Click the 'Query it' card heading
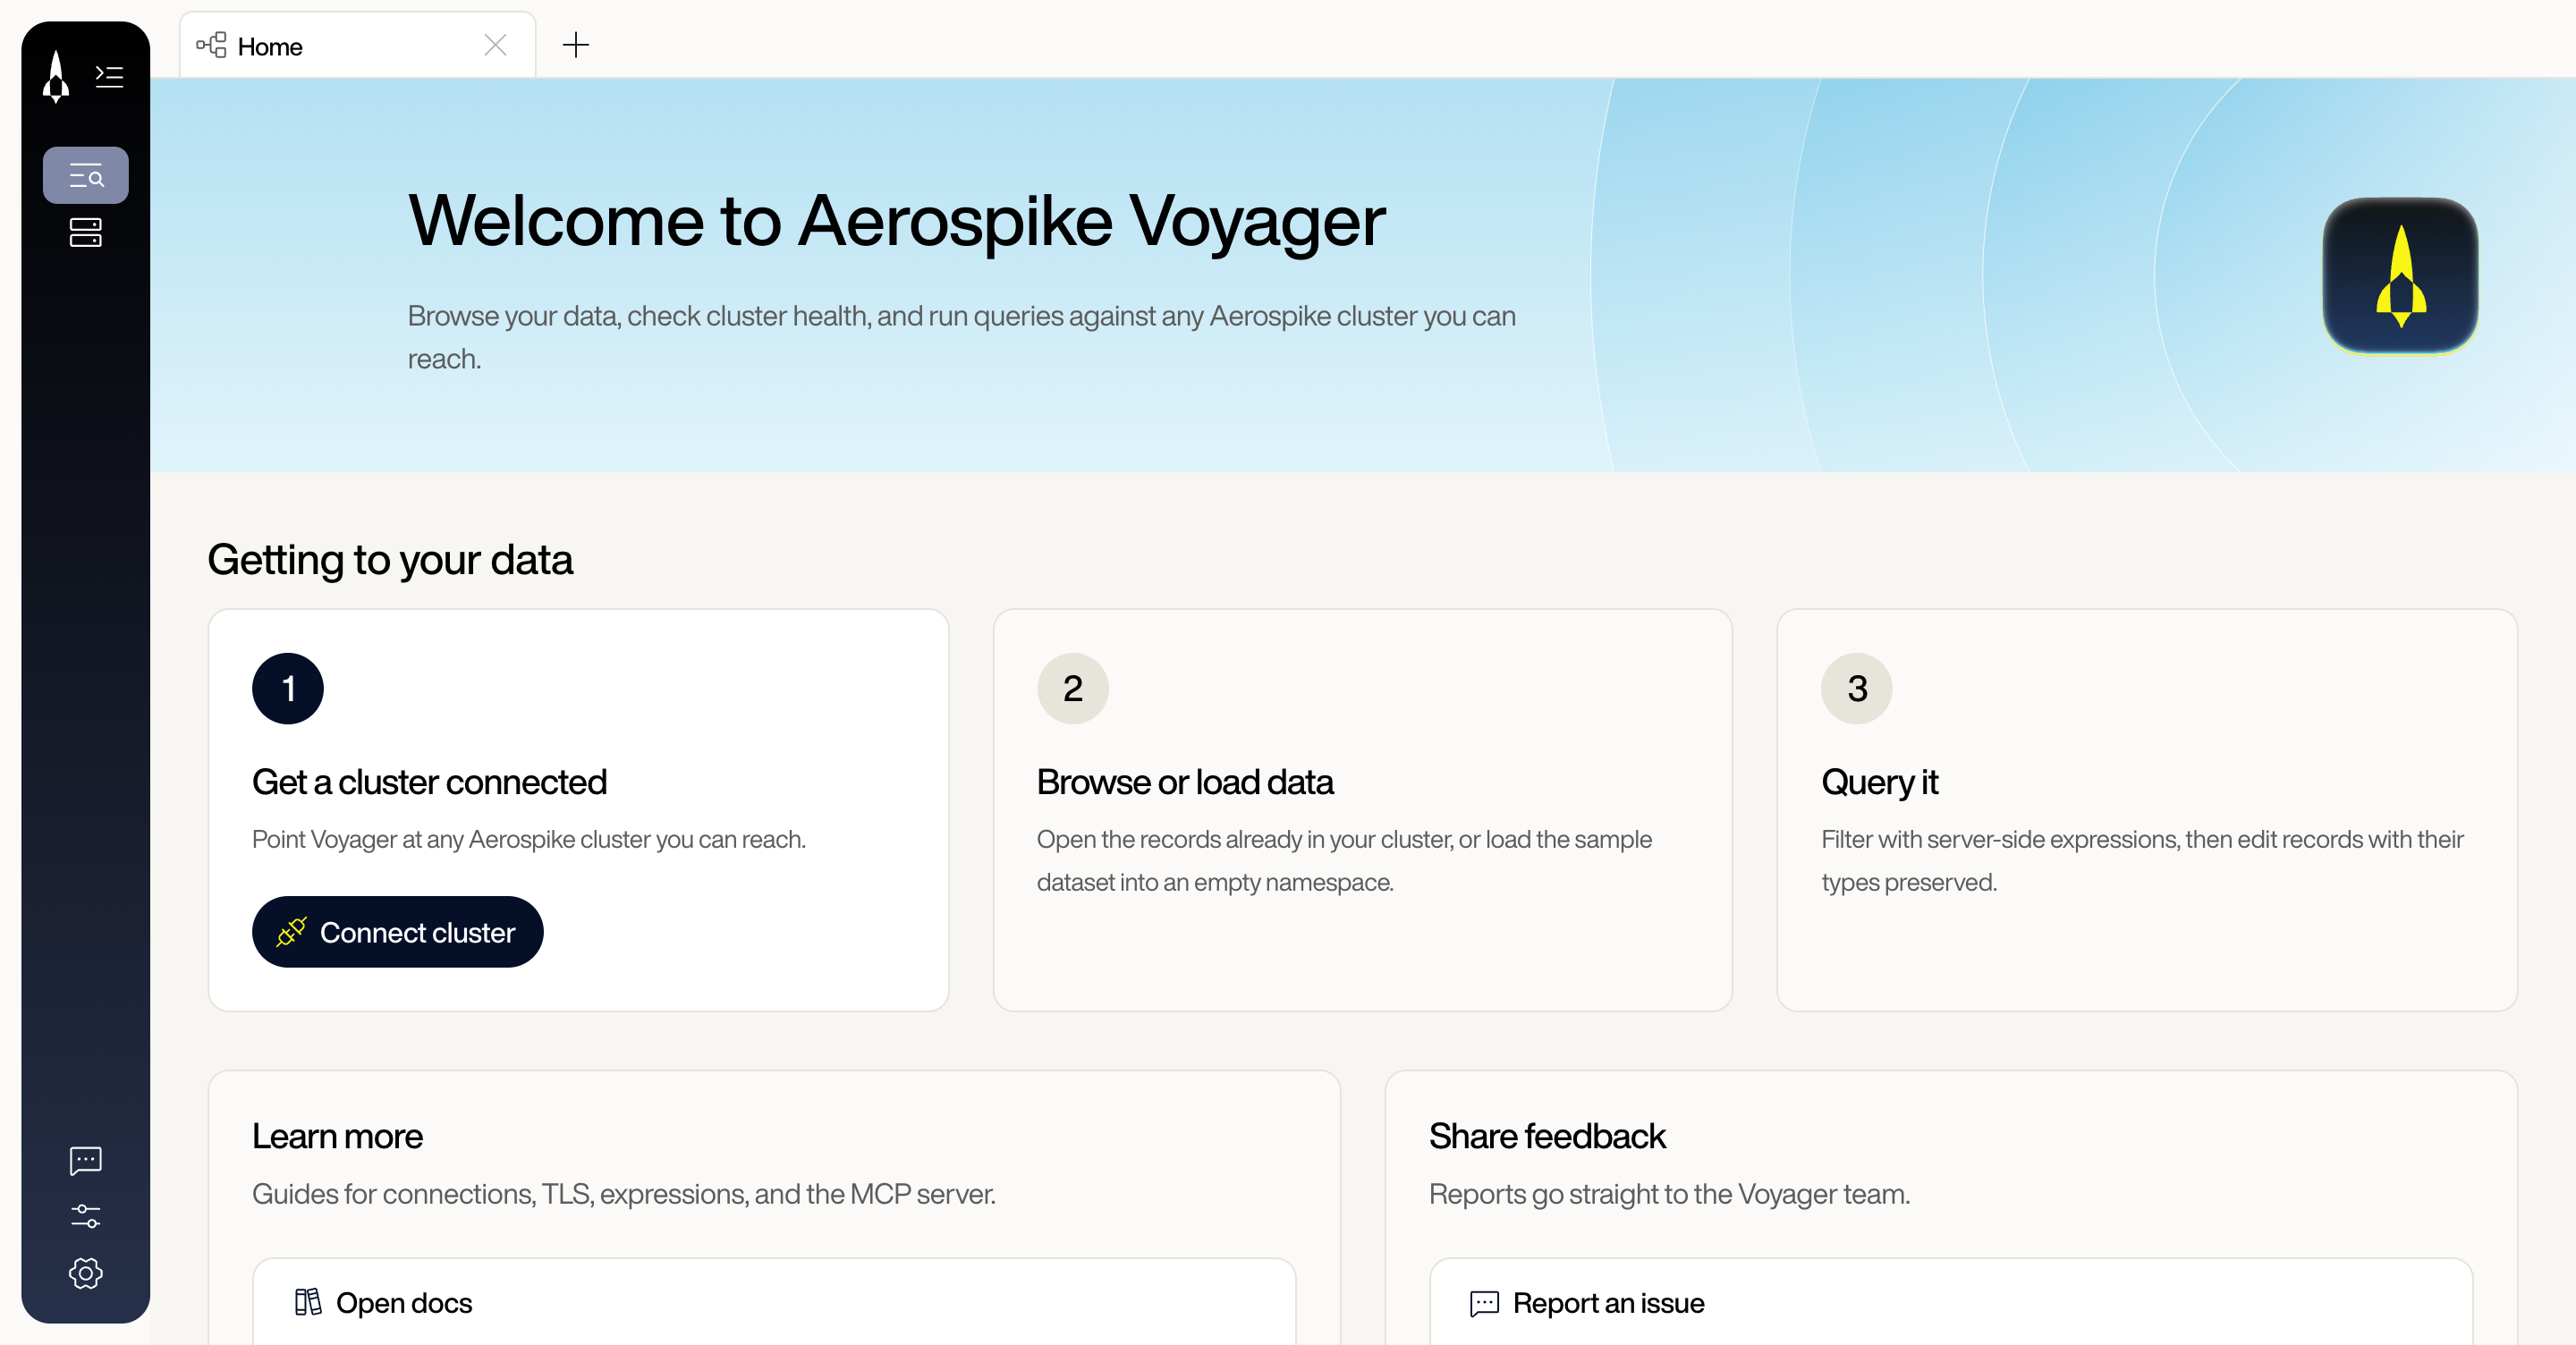The image size is (2576, 1345). point(1879,782)
